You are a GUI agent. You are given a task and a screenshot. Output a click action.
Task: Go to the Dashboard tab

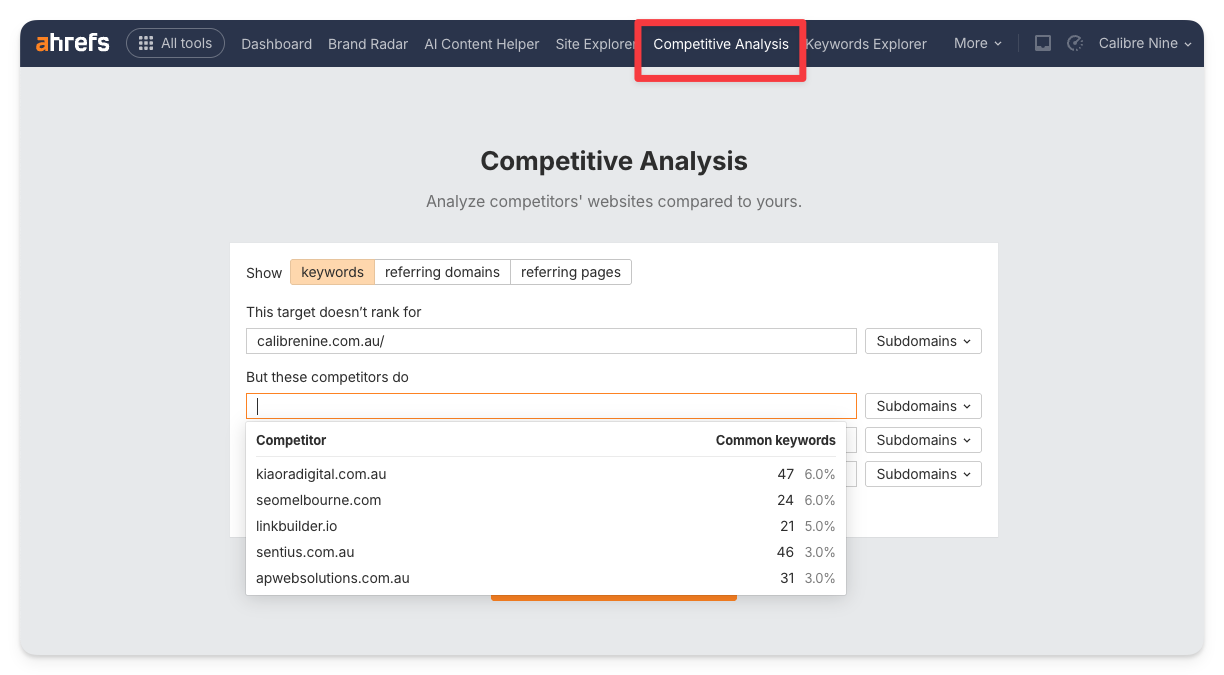[276, 44]
